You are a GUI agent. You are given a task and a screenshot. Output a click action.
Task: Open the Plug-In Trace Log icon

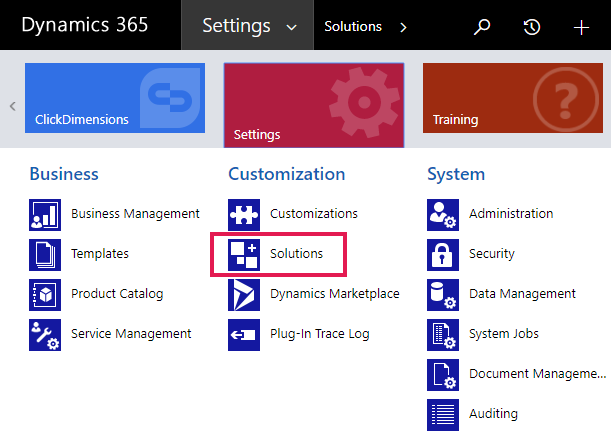pyautogui.click(x=244, y=335)
